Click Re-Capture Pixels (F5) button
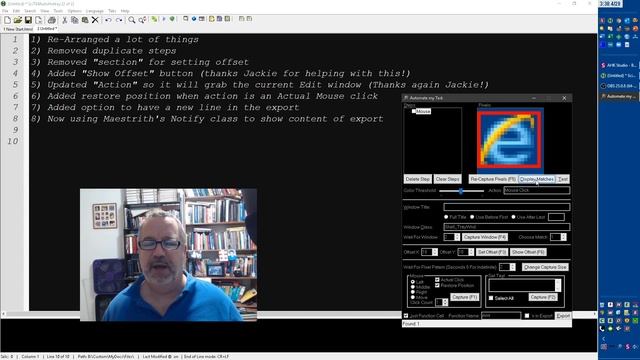 click(493, 179)
